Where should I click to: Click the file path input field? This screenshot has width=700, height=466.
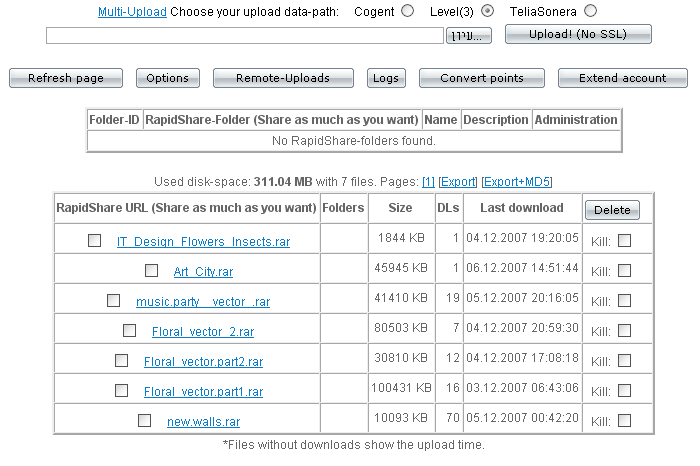click(244, 35)
